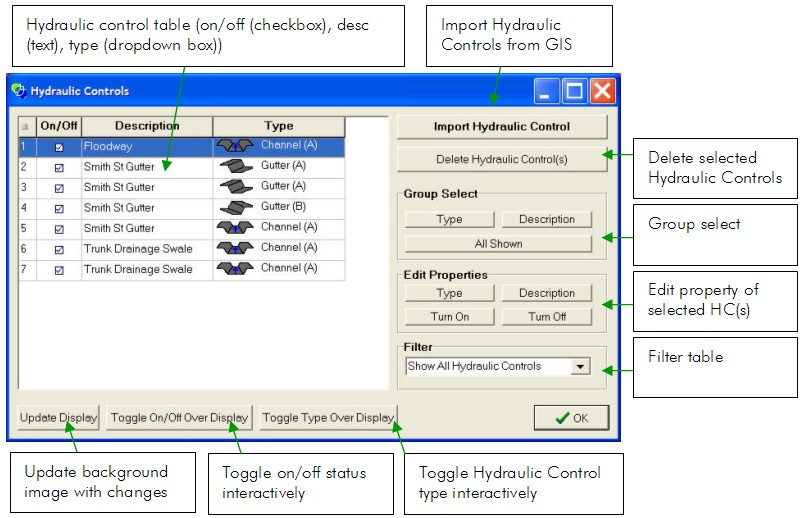This screenshot has width=800, height=518.
Task: Click the Channel (A) icon in row 1
Action: click(235, 146)
